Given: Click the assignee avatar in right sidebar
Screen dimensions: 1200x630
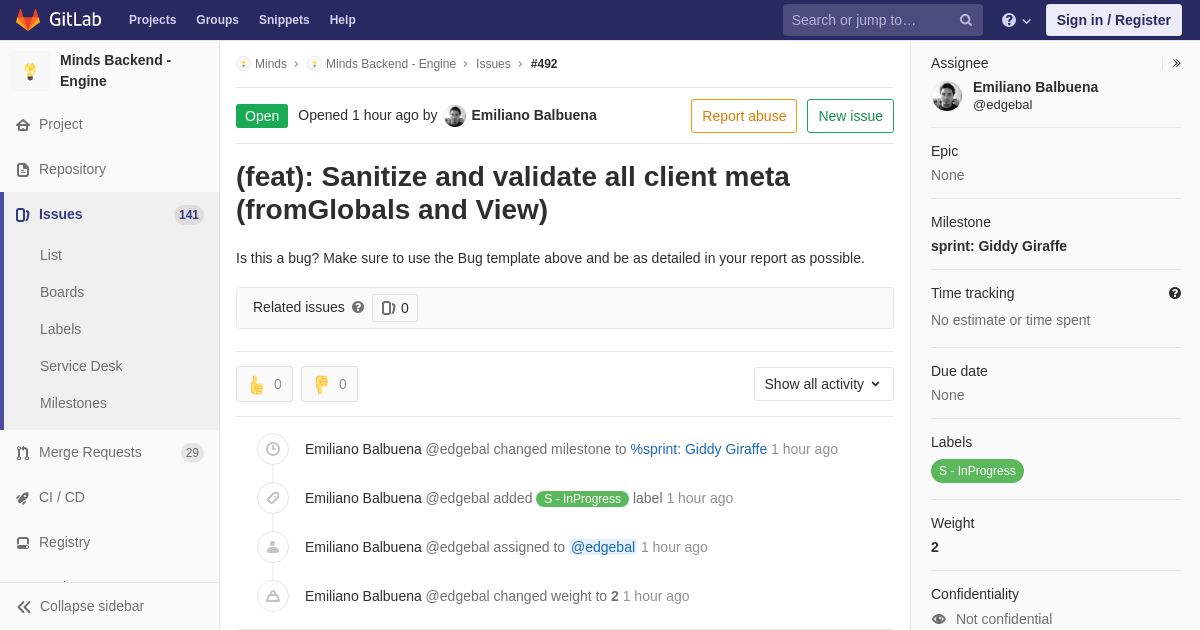Looking at the screenshot, I should (x=947, y=96).
